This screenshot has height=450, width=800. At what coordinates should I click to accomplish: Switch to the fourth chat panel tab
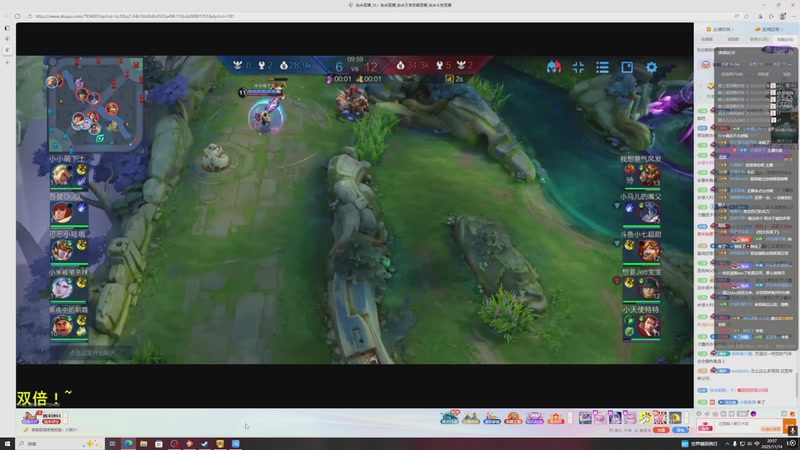click(785, 39)
